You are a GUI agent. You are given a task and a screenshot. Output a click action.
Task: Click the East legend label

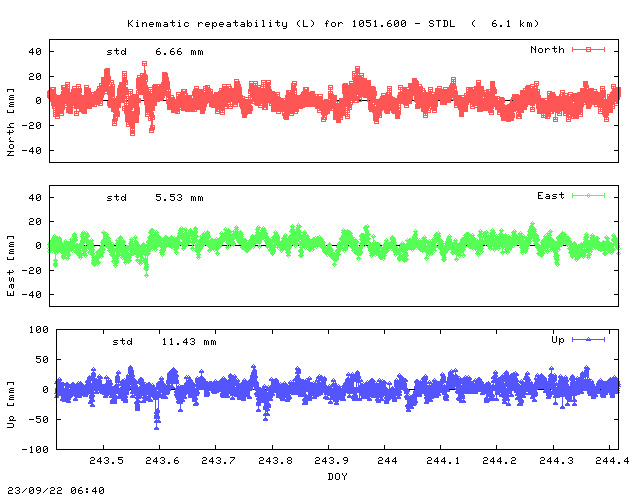tap(551, 196)
